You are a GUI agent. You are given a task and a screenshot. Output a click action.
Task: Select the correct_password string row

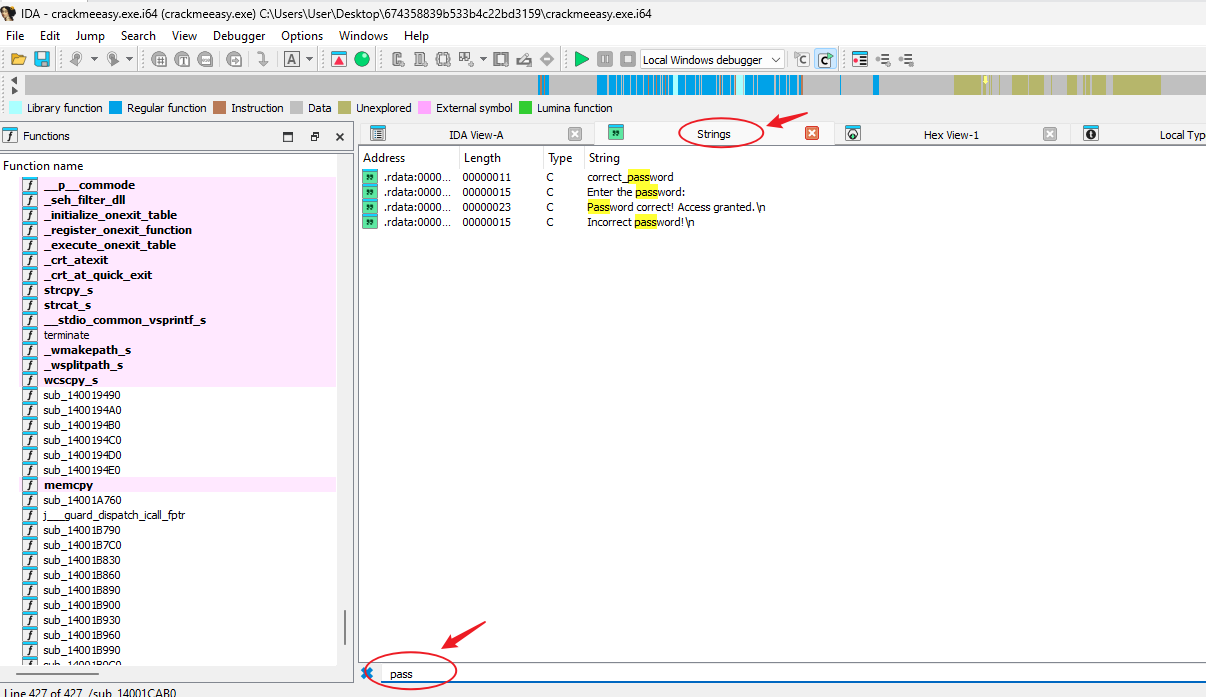[x=782, y=177]
